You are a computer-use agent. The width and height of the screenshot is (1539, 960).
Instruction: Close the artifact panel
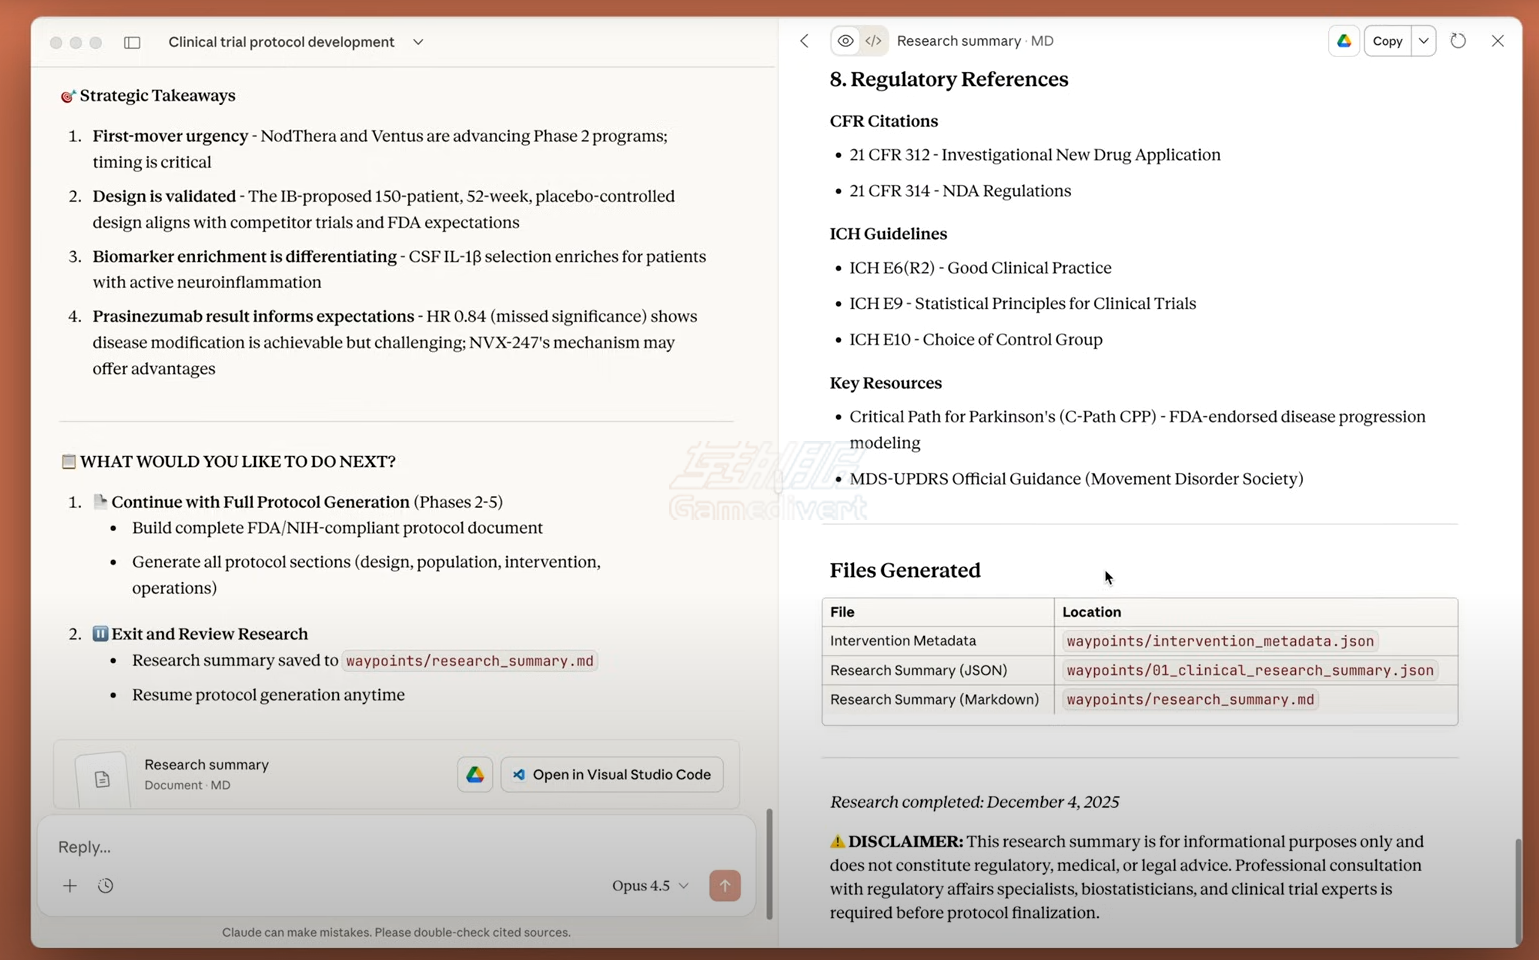point(1497,41)
